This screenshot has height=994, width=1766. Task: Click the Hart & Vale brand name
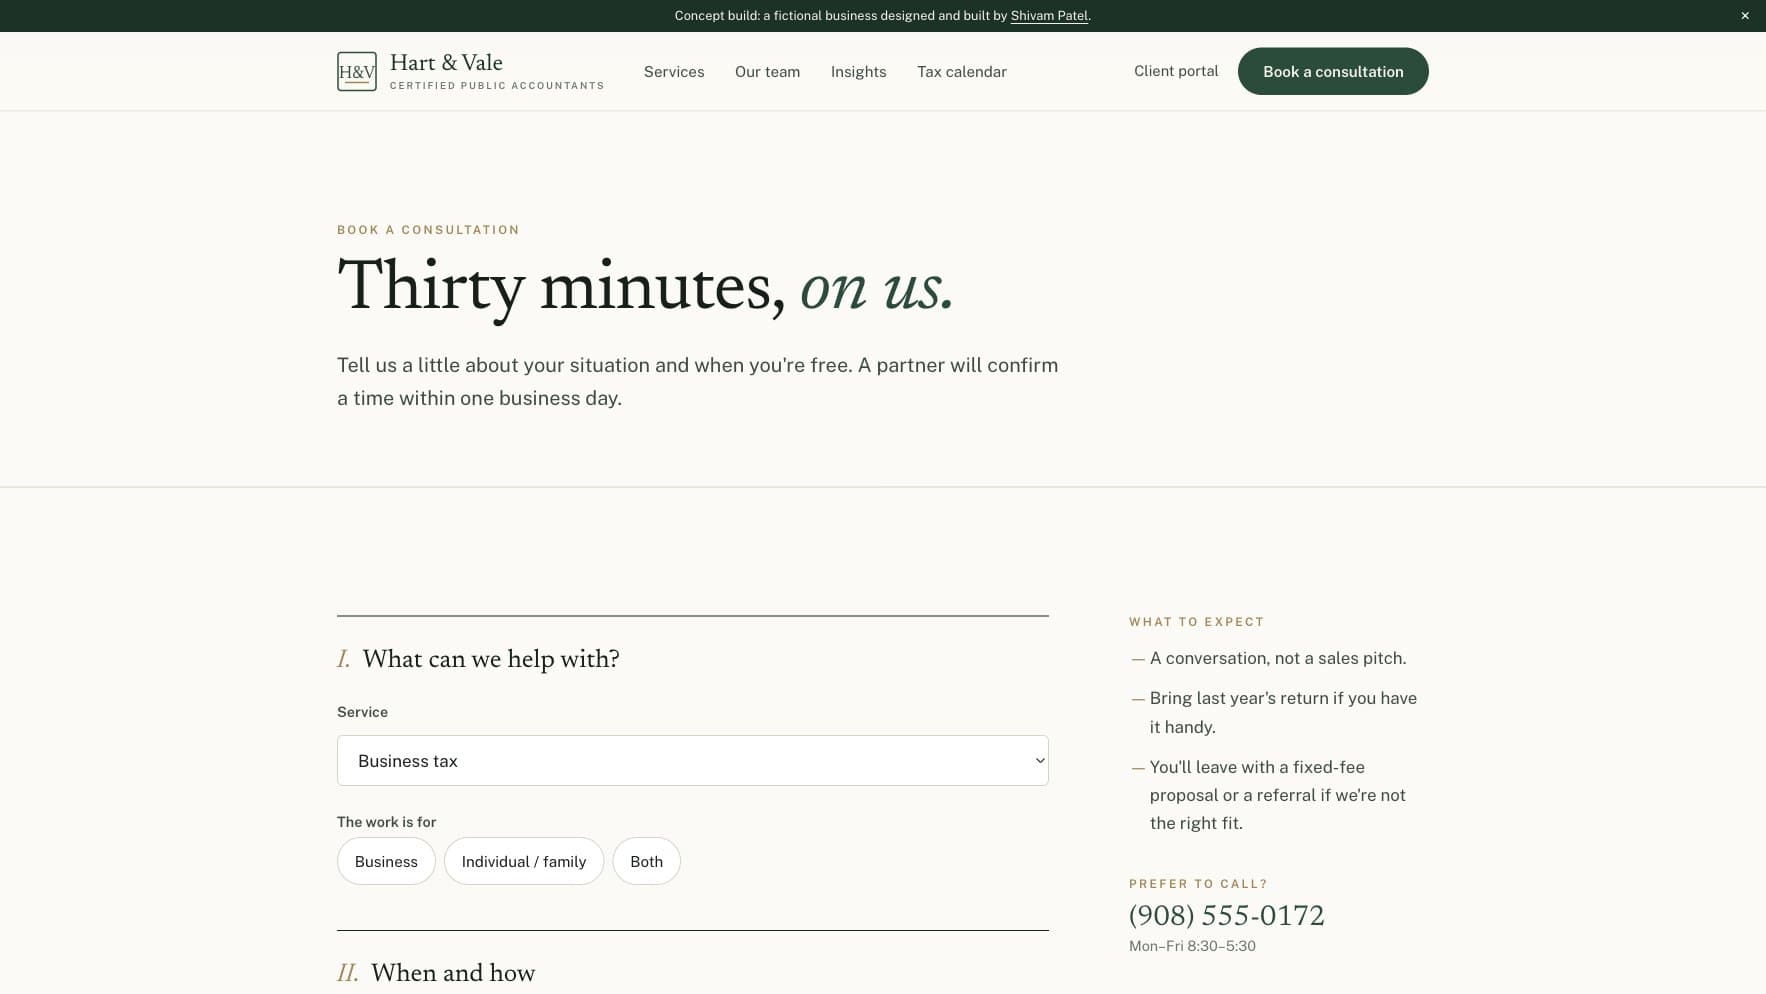click(x=446, y=62)
